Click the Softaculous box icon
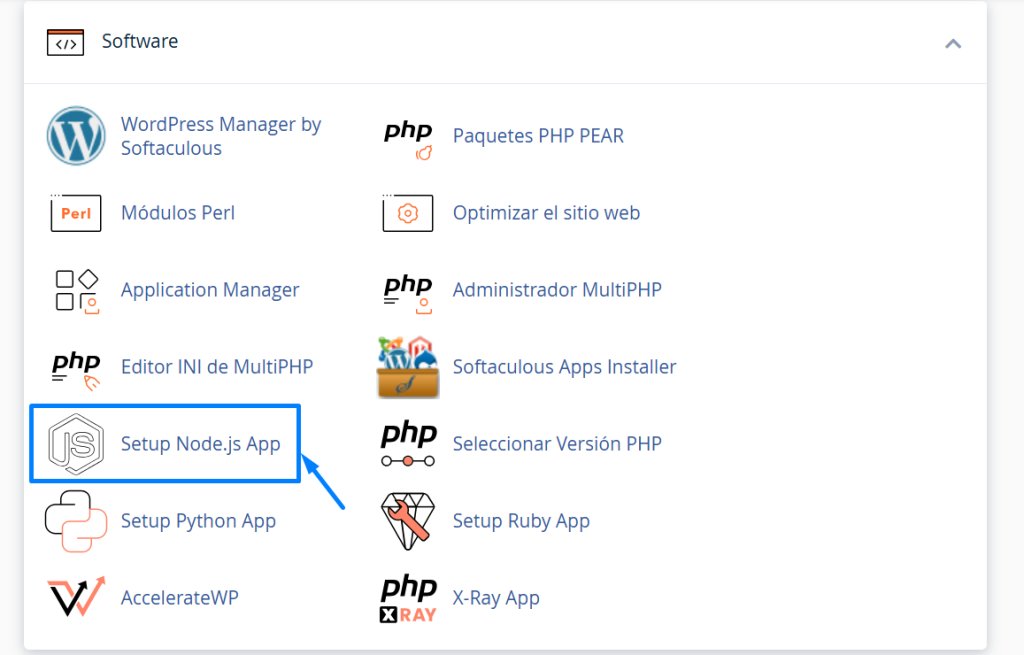 tap(408, 367)
